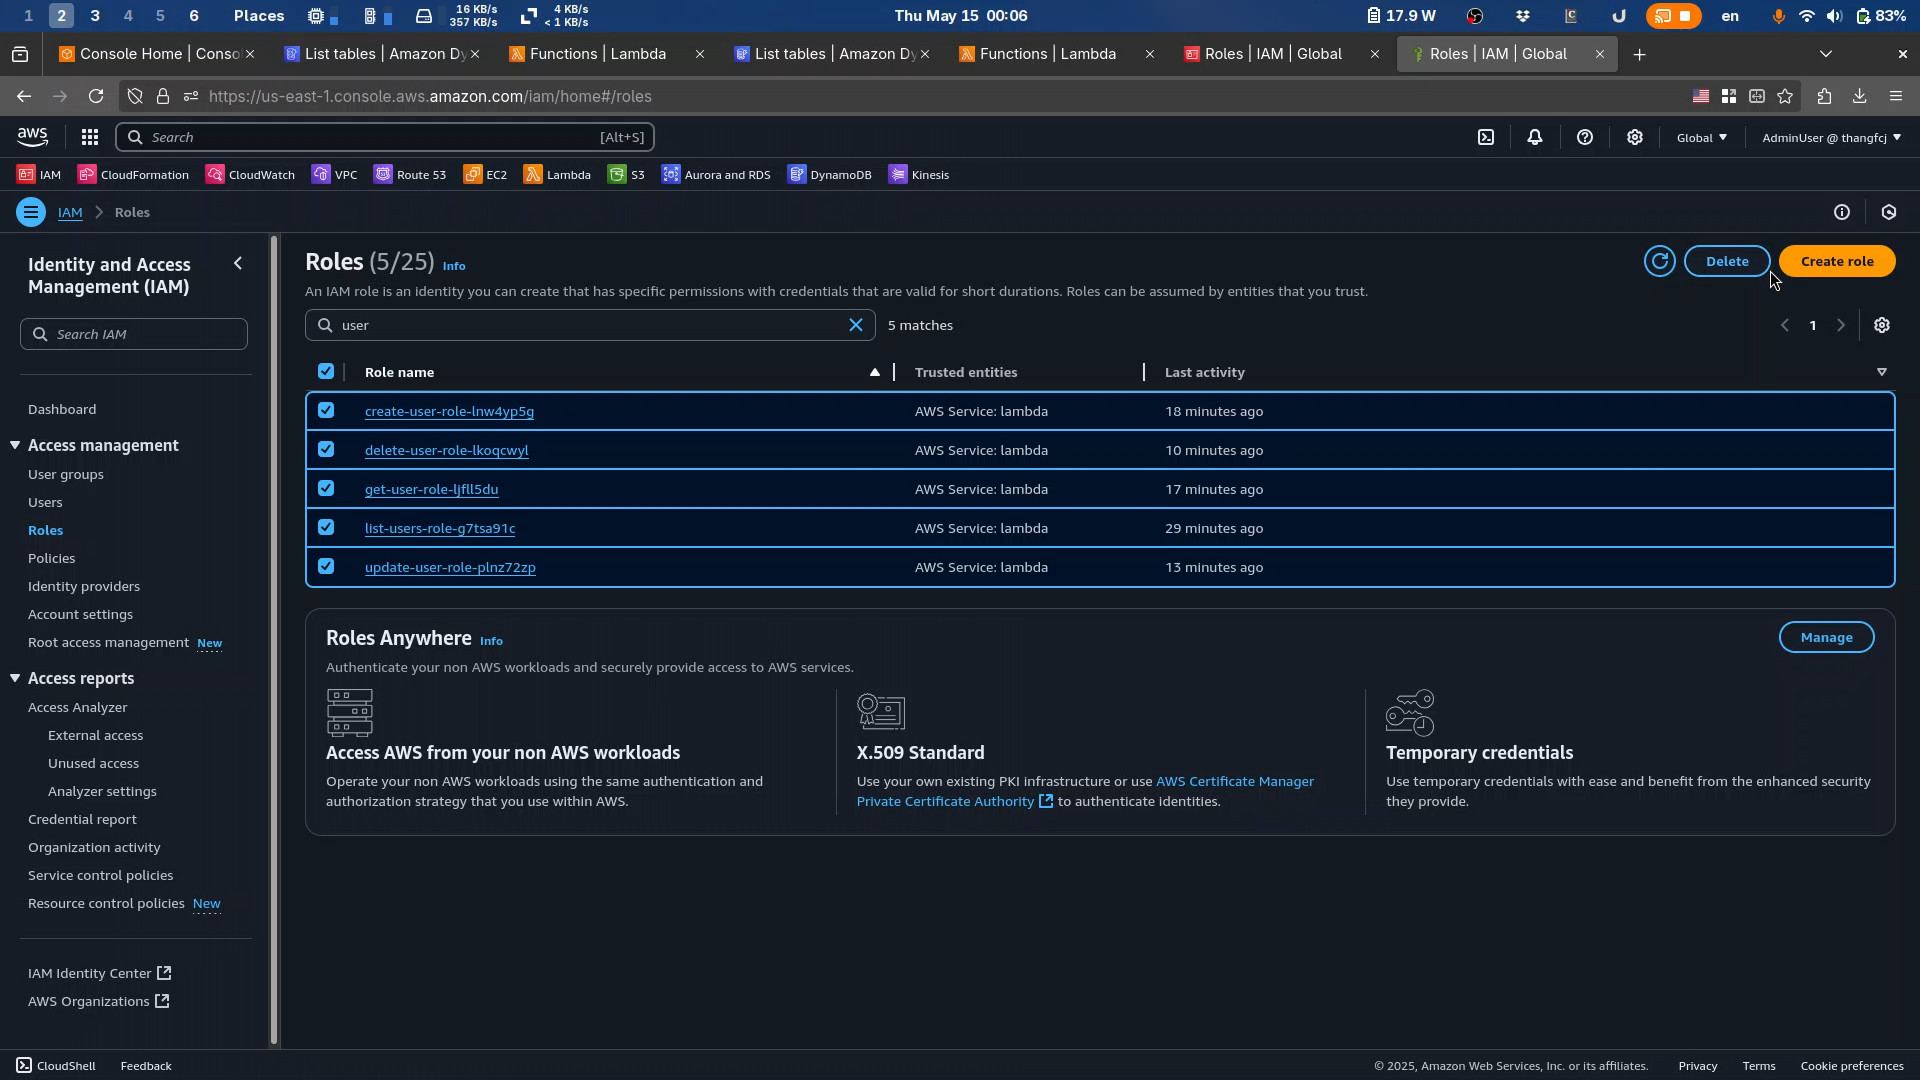The height and width of the screenshot is (1080, 1920).
Task: Open Places menu in top panel
Action: pos(259,15)
